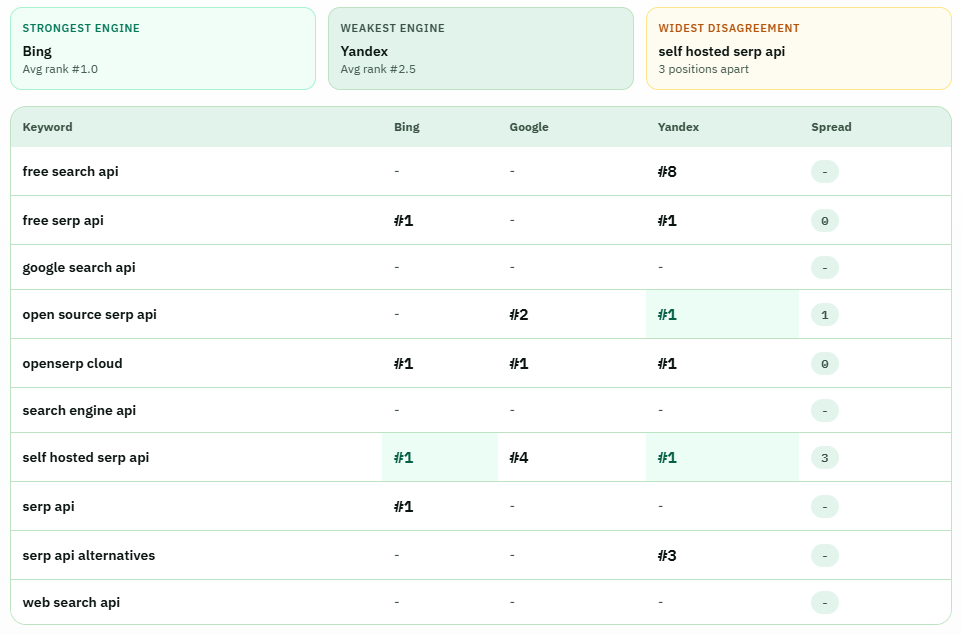Click spread badge 0 for openserp cloud
This screenshot has height=635, width=961.
824,363
